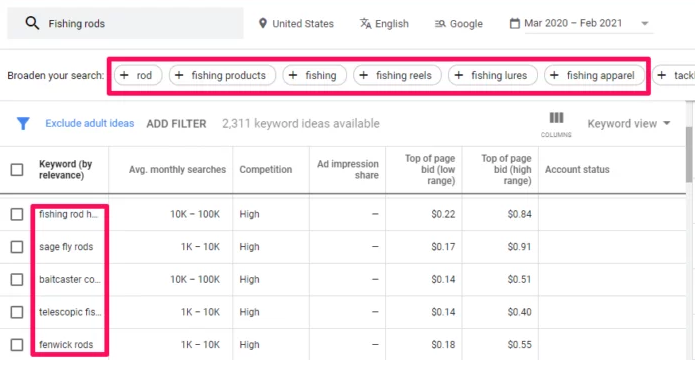Click the 'telescopic fis...' keyword
The width and height of the screenshot is (695, 373).
pos(70,312)
